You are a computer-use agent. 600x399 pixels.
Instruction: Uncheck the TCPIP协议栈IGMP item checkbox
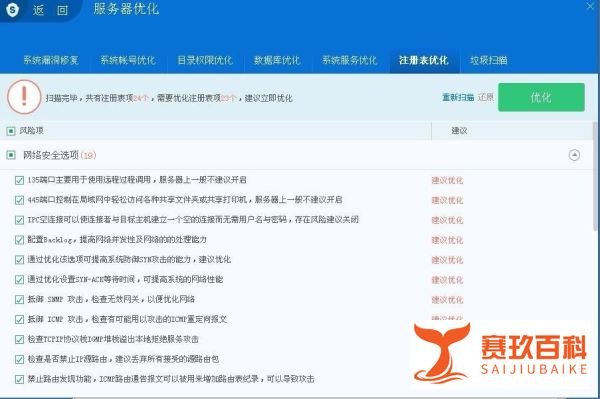coord(19,339)
